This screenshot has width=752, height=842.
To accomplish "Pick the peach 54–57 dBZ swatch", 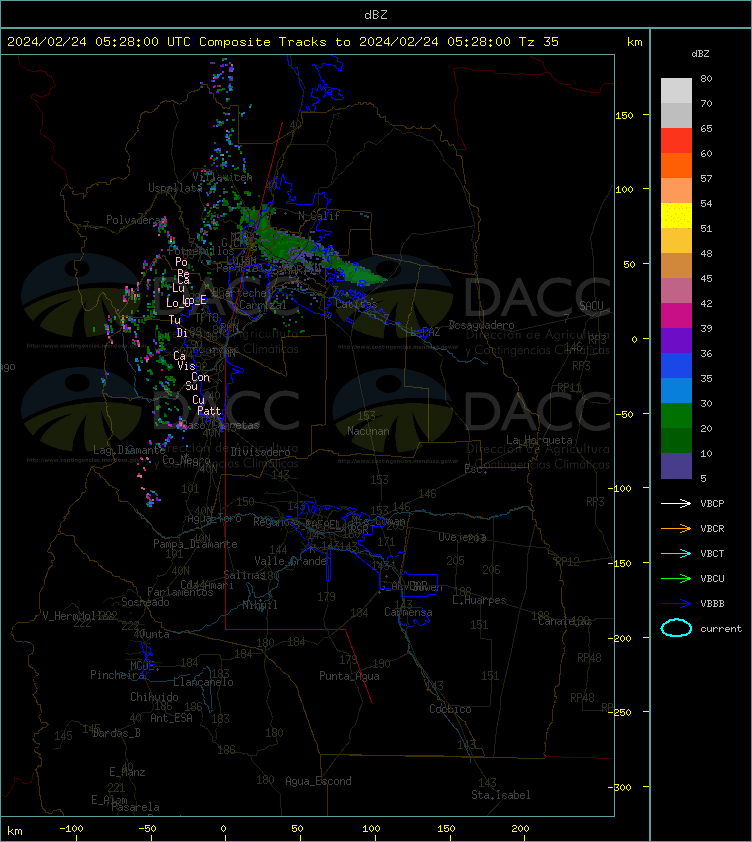I will (x=676, y=191).
